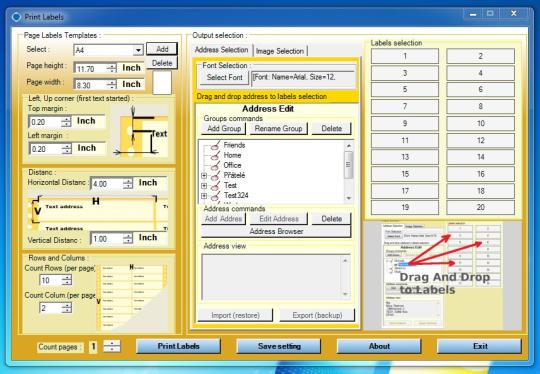The image size is (540, 374).
Task: Click the Count Columns field
Action: [x=51, y=308]
